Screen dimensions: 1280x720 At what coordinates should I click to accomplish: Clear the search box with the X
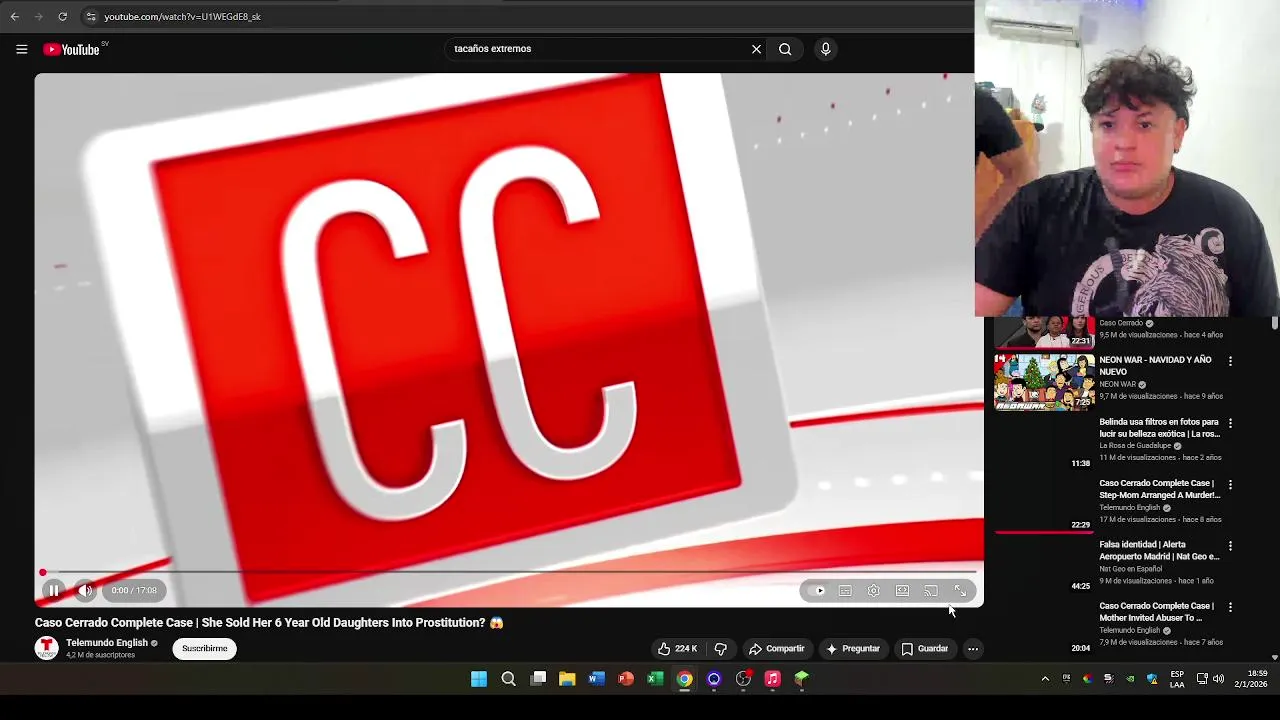pos(756,49)
